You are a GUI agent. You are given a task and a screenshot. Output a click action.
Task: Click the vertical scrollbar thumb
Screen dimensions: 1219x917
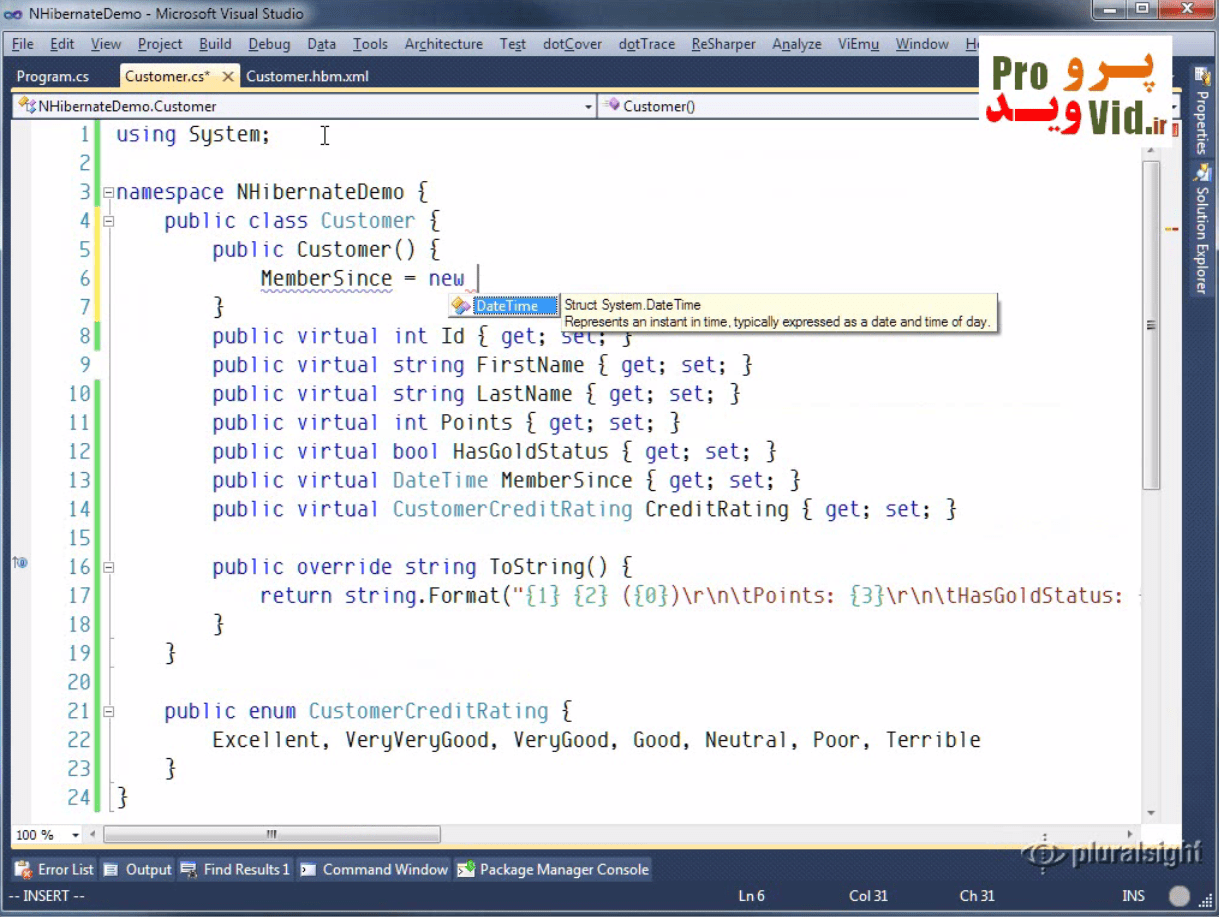1151,325
